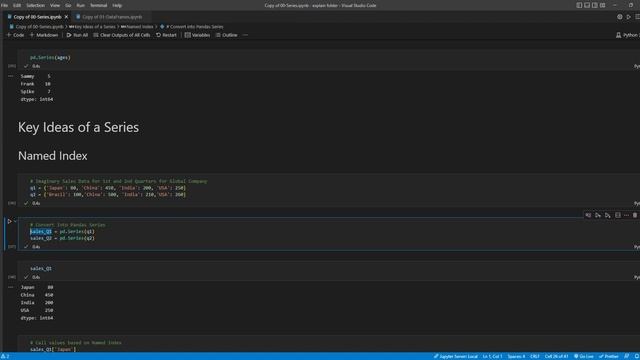Screen dimensions: 640x360
Task: Click highlighted sales_Q1 variable in selected cell
Action: [41, 231]
